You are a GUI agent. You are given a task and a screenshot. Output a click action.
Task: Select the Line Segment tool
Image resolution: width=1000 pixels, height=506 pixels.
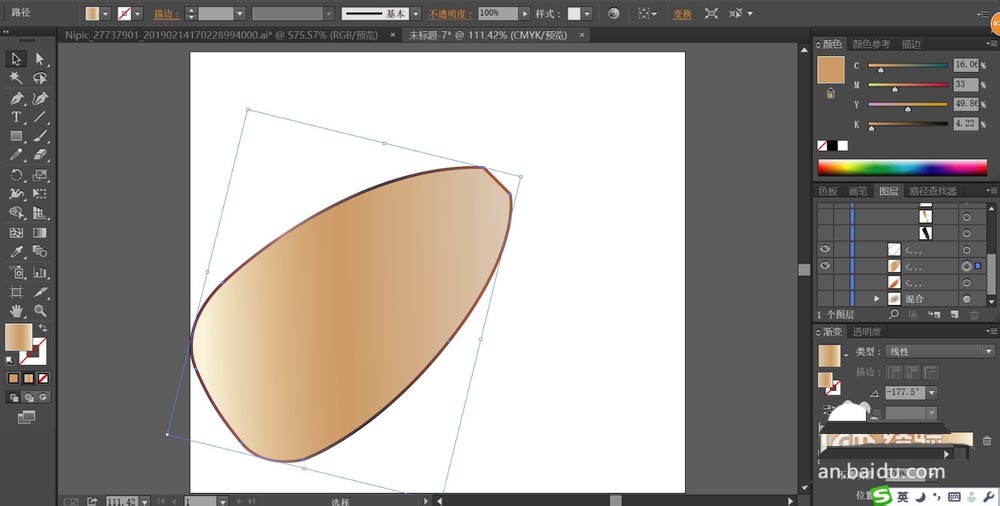40,117
